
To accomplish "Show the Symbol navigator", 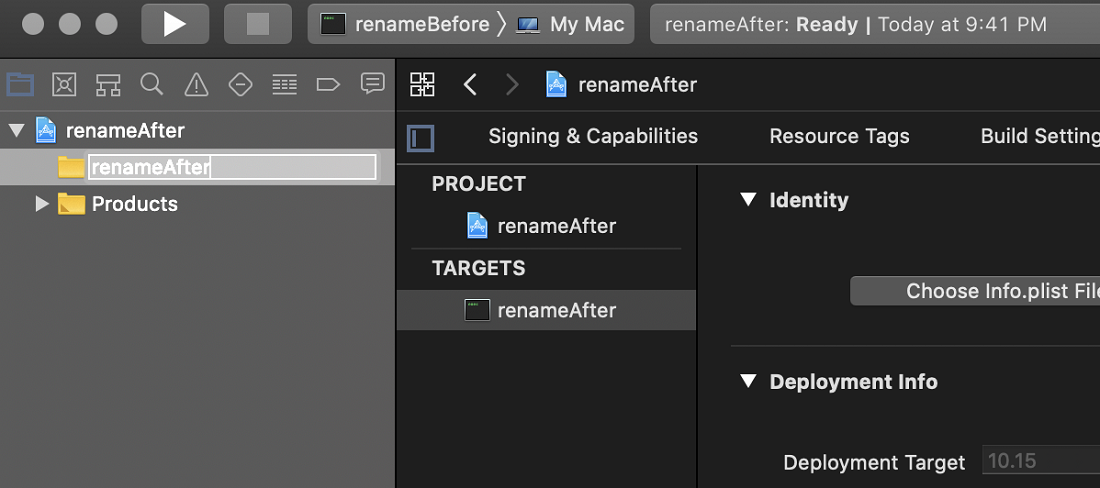I will click(108, 85).
